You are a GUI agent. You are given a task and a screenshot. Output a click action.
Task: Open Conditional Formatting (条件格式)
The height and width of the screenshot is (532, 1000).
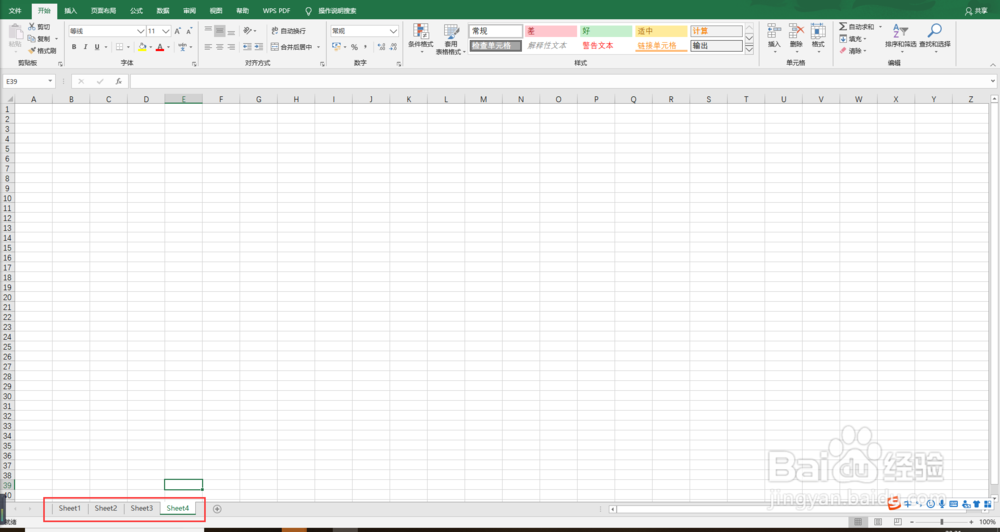[x=421, y=38]
